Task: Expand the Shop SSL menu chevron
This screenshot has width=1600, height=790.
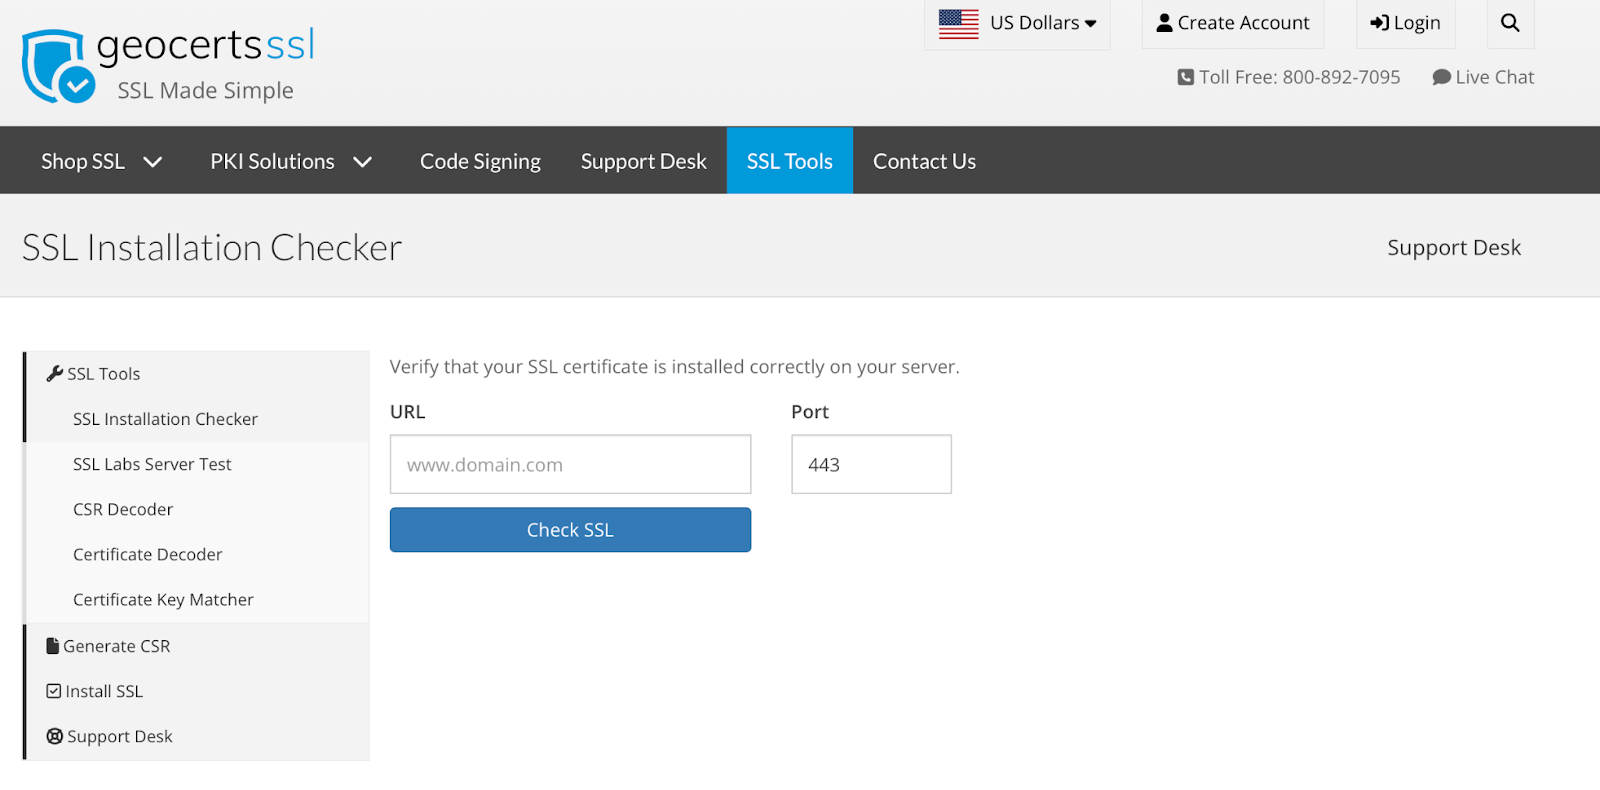Action: pos(152,161)
